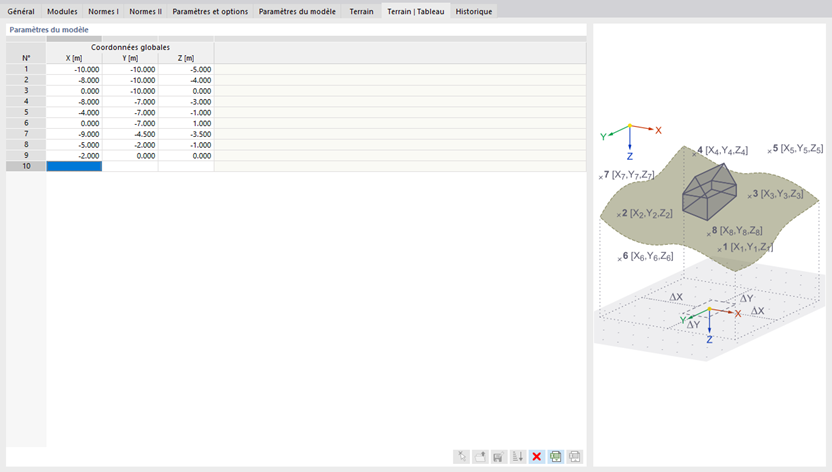Click Y value 0.000 in row 9
The height and width of the screenshot is (472, 832).
130,156
